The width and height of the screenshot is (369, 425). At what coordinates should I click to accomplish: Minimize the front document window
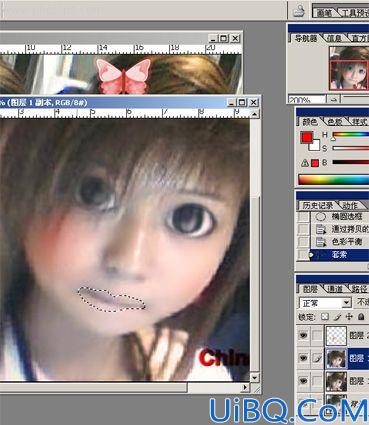232,102
